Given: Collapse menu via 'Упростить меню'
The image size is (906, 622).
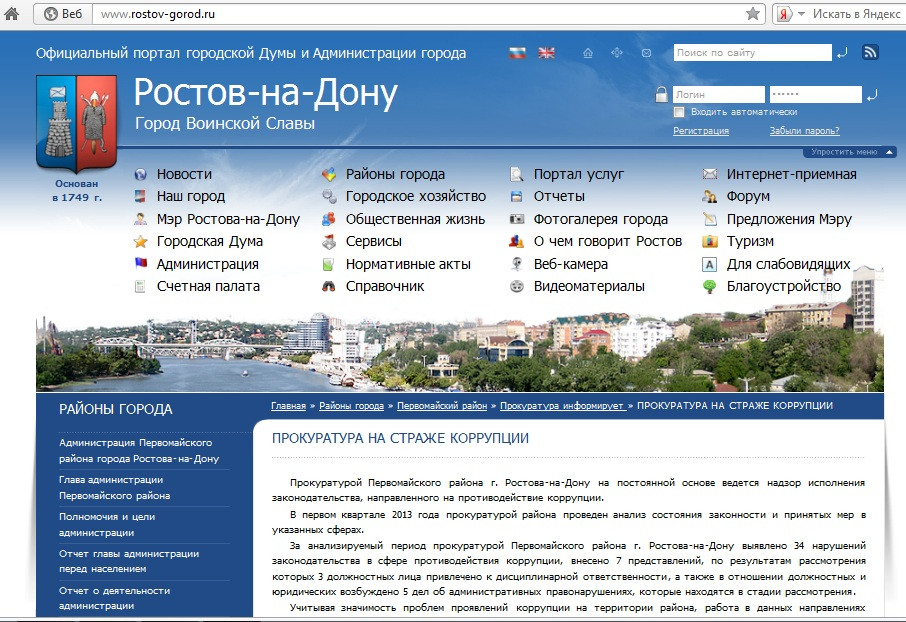Looking at the screenshot, I should 850,152.
